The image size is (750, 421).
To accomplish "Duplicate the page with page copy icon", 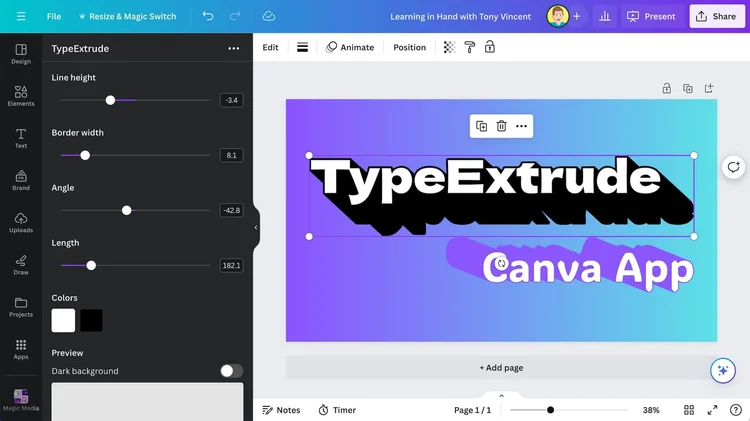I will pos(688,89).
